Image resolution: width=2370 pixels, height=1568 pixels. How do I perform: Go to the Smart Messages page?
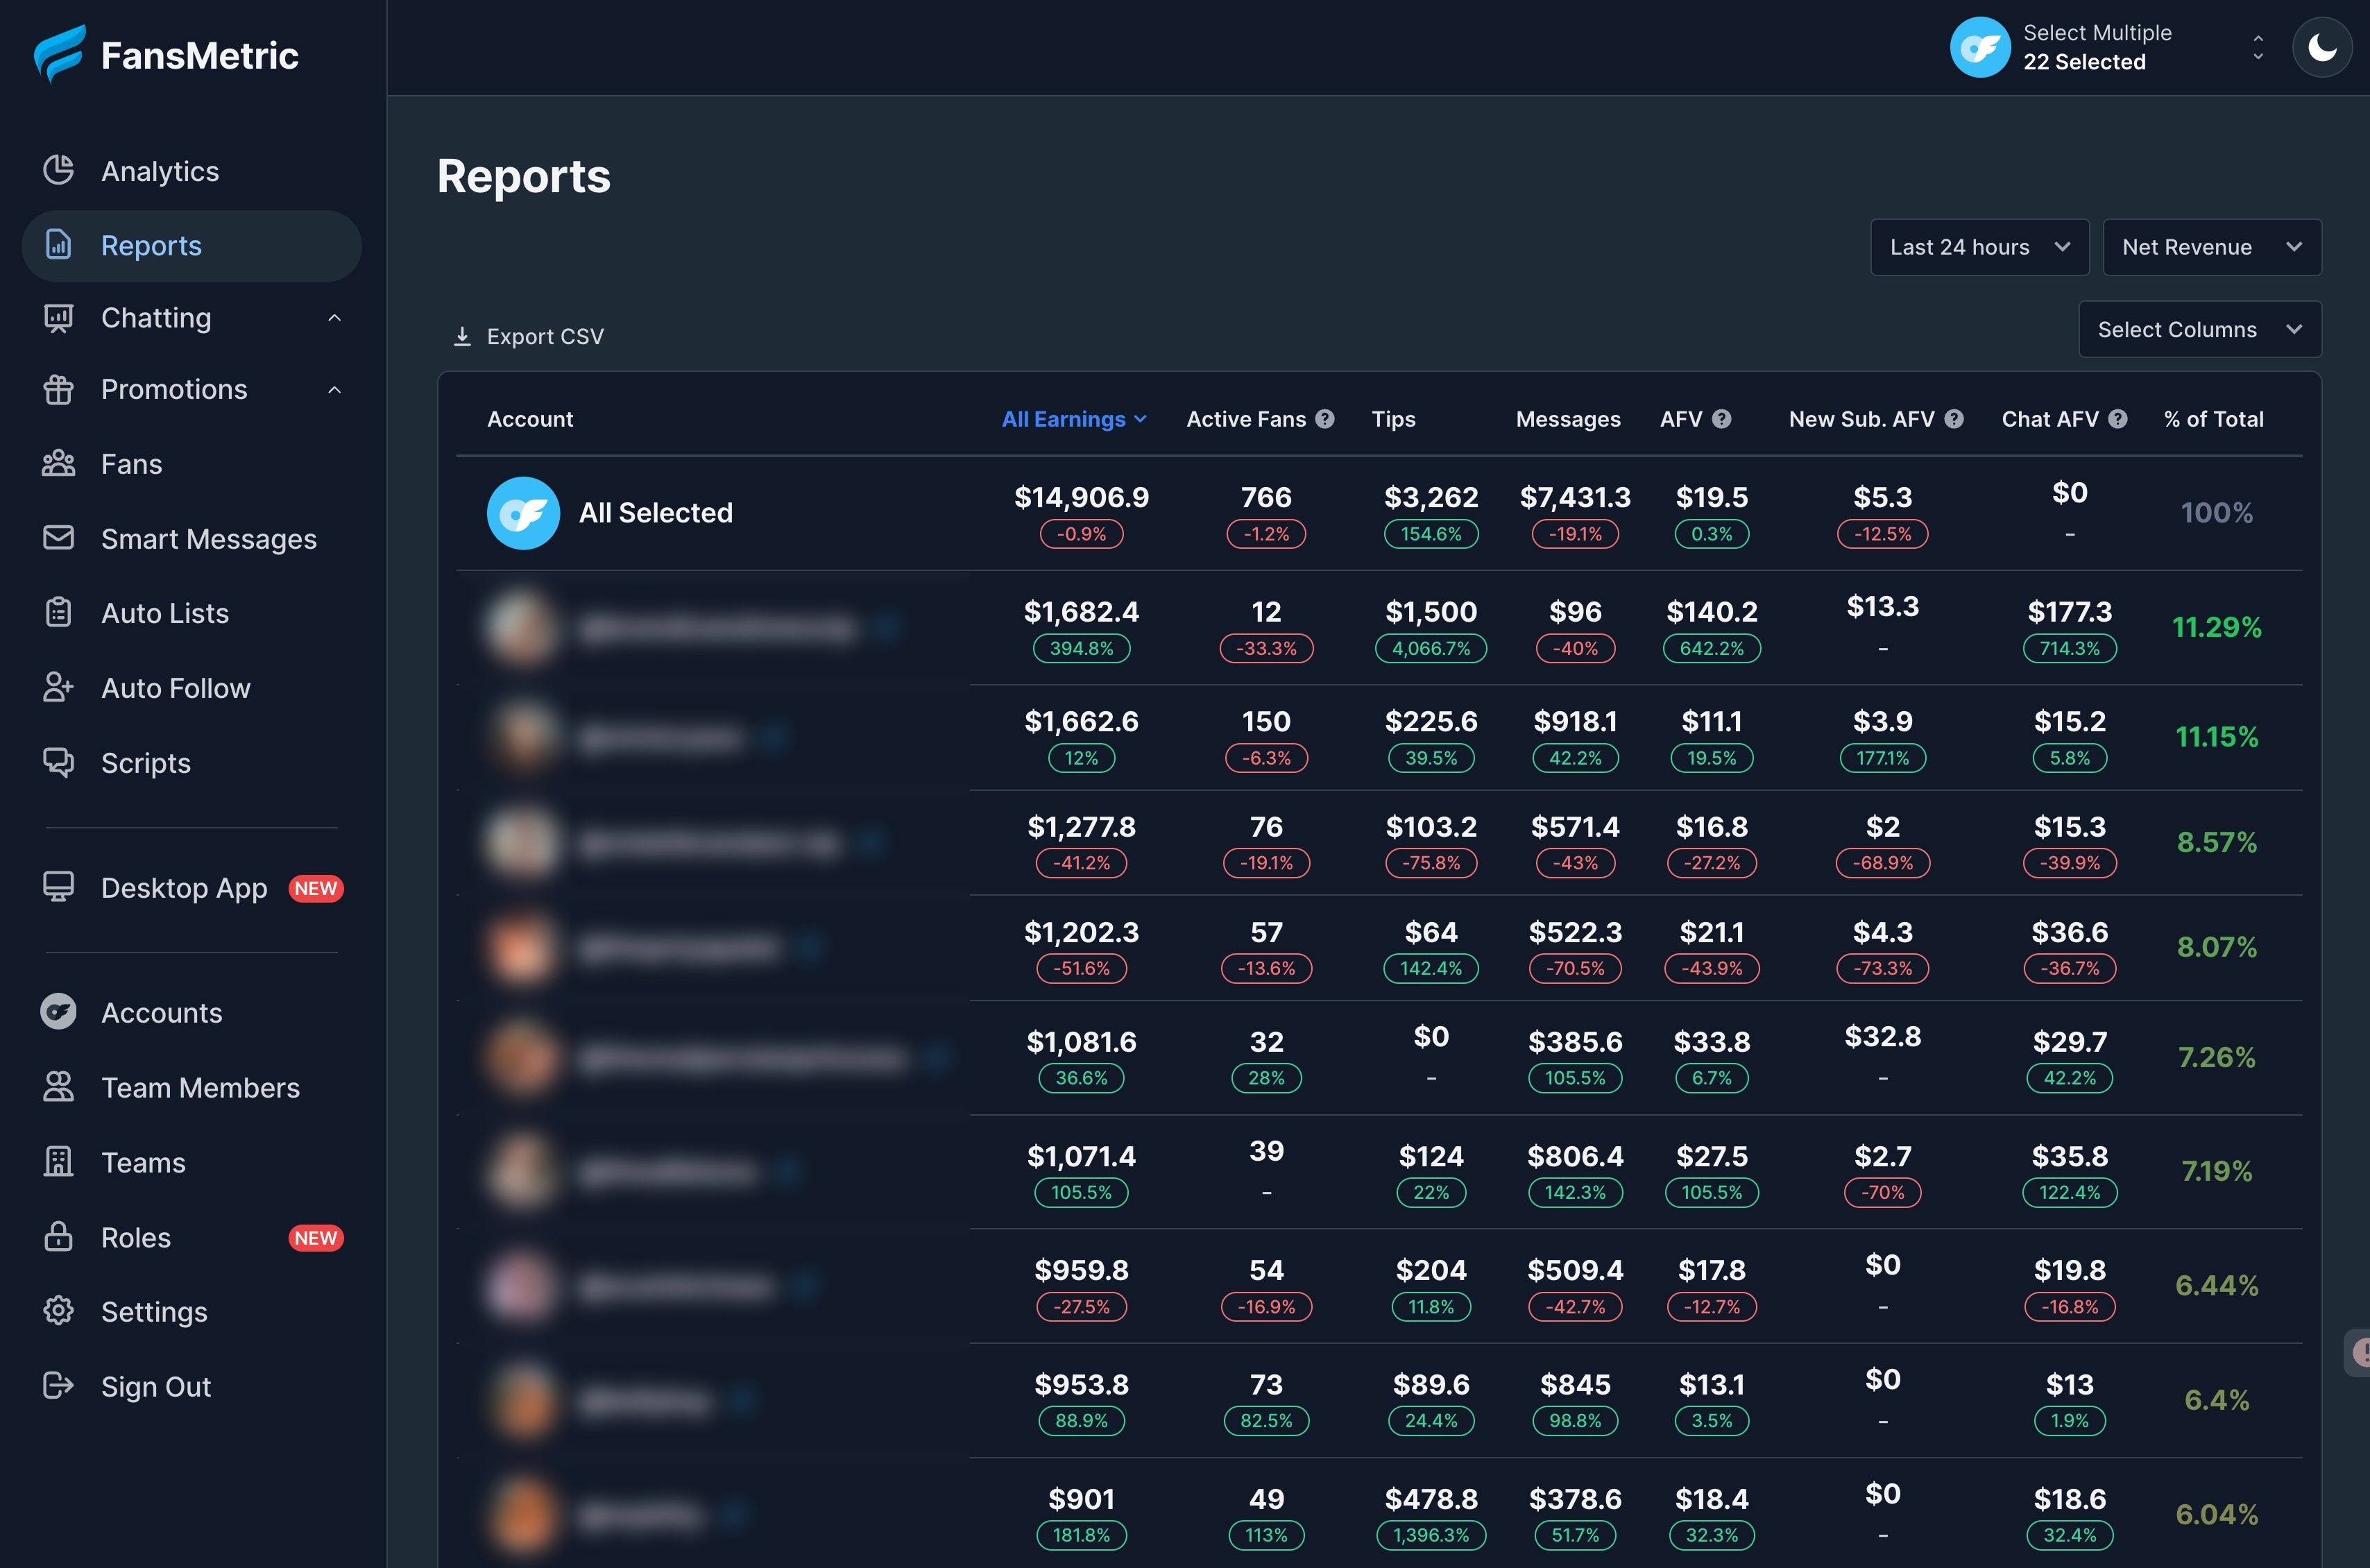(x=191, y=538)
